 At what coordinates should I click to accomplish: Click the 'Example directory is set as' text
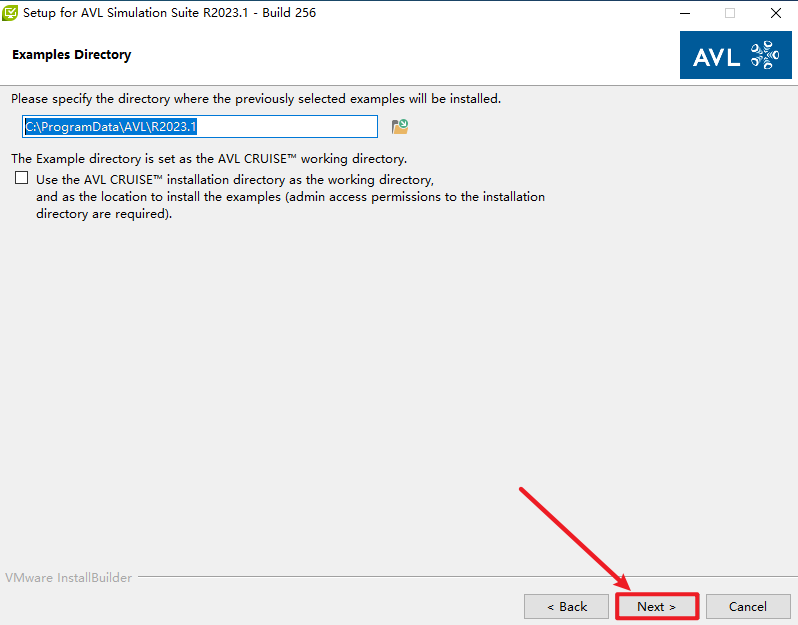point(209,158)
